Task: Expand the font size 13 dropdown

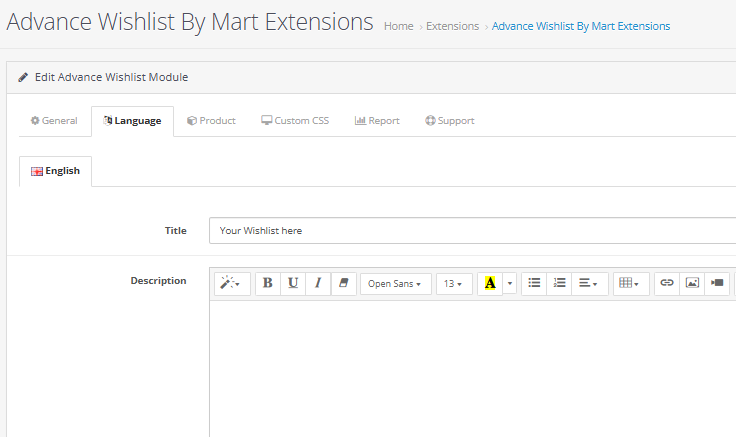Action: 454,284
